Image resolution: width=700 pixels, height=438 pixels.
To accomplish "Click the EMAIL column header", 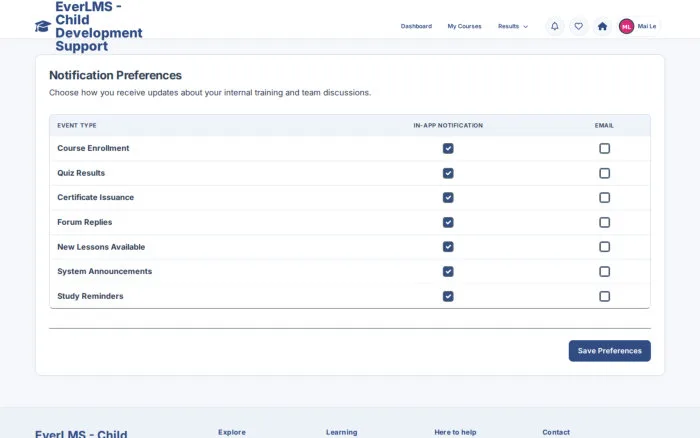I will click(x=604, y=125).
